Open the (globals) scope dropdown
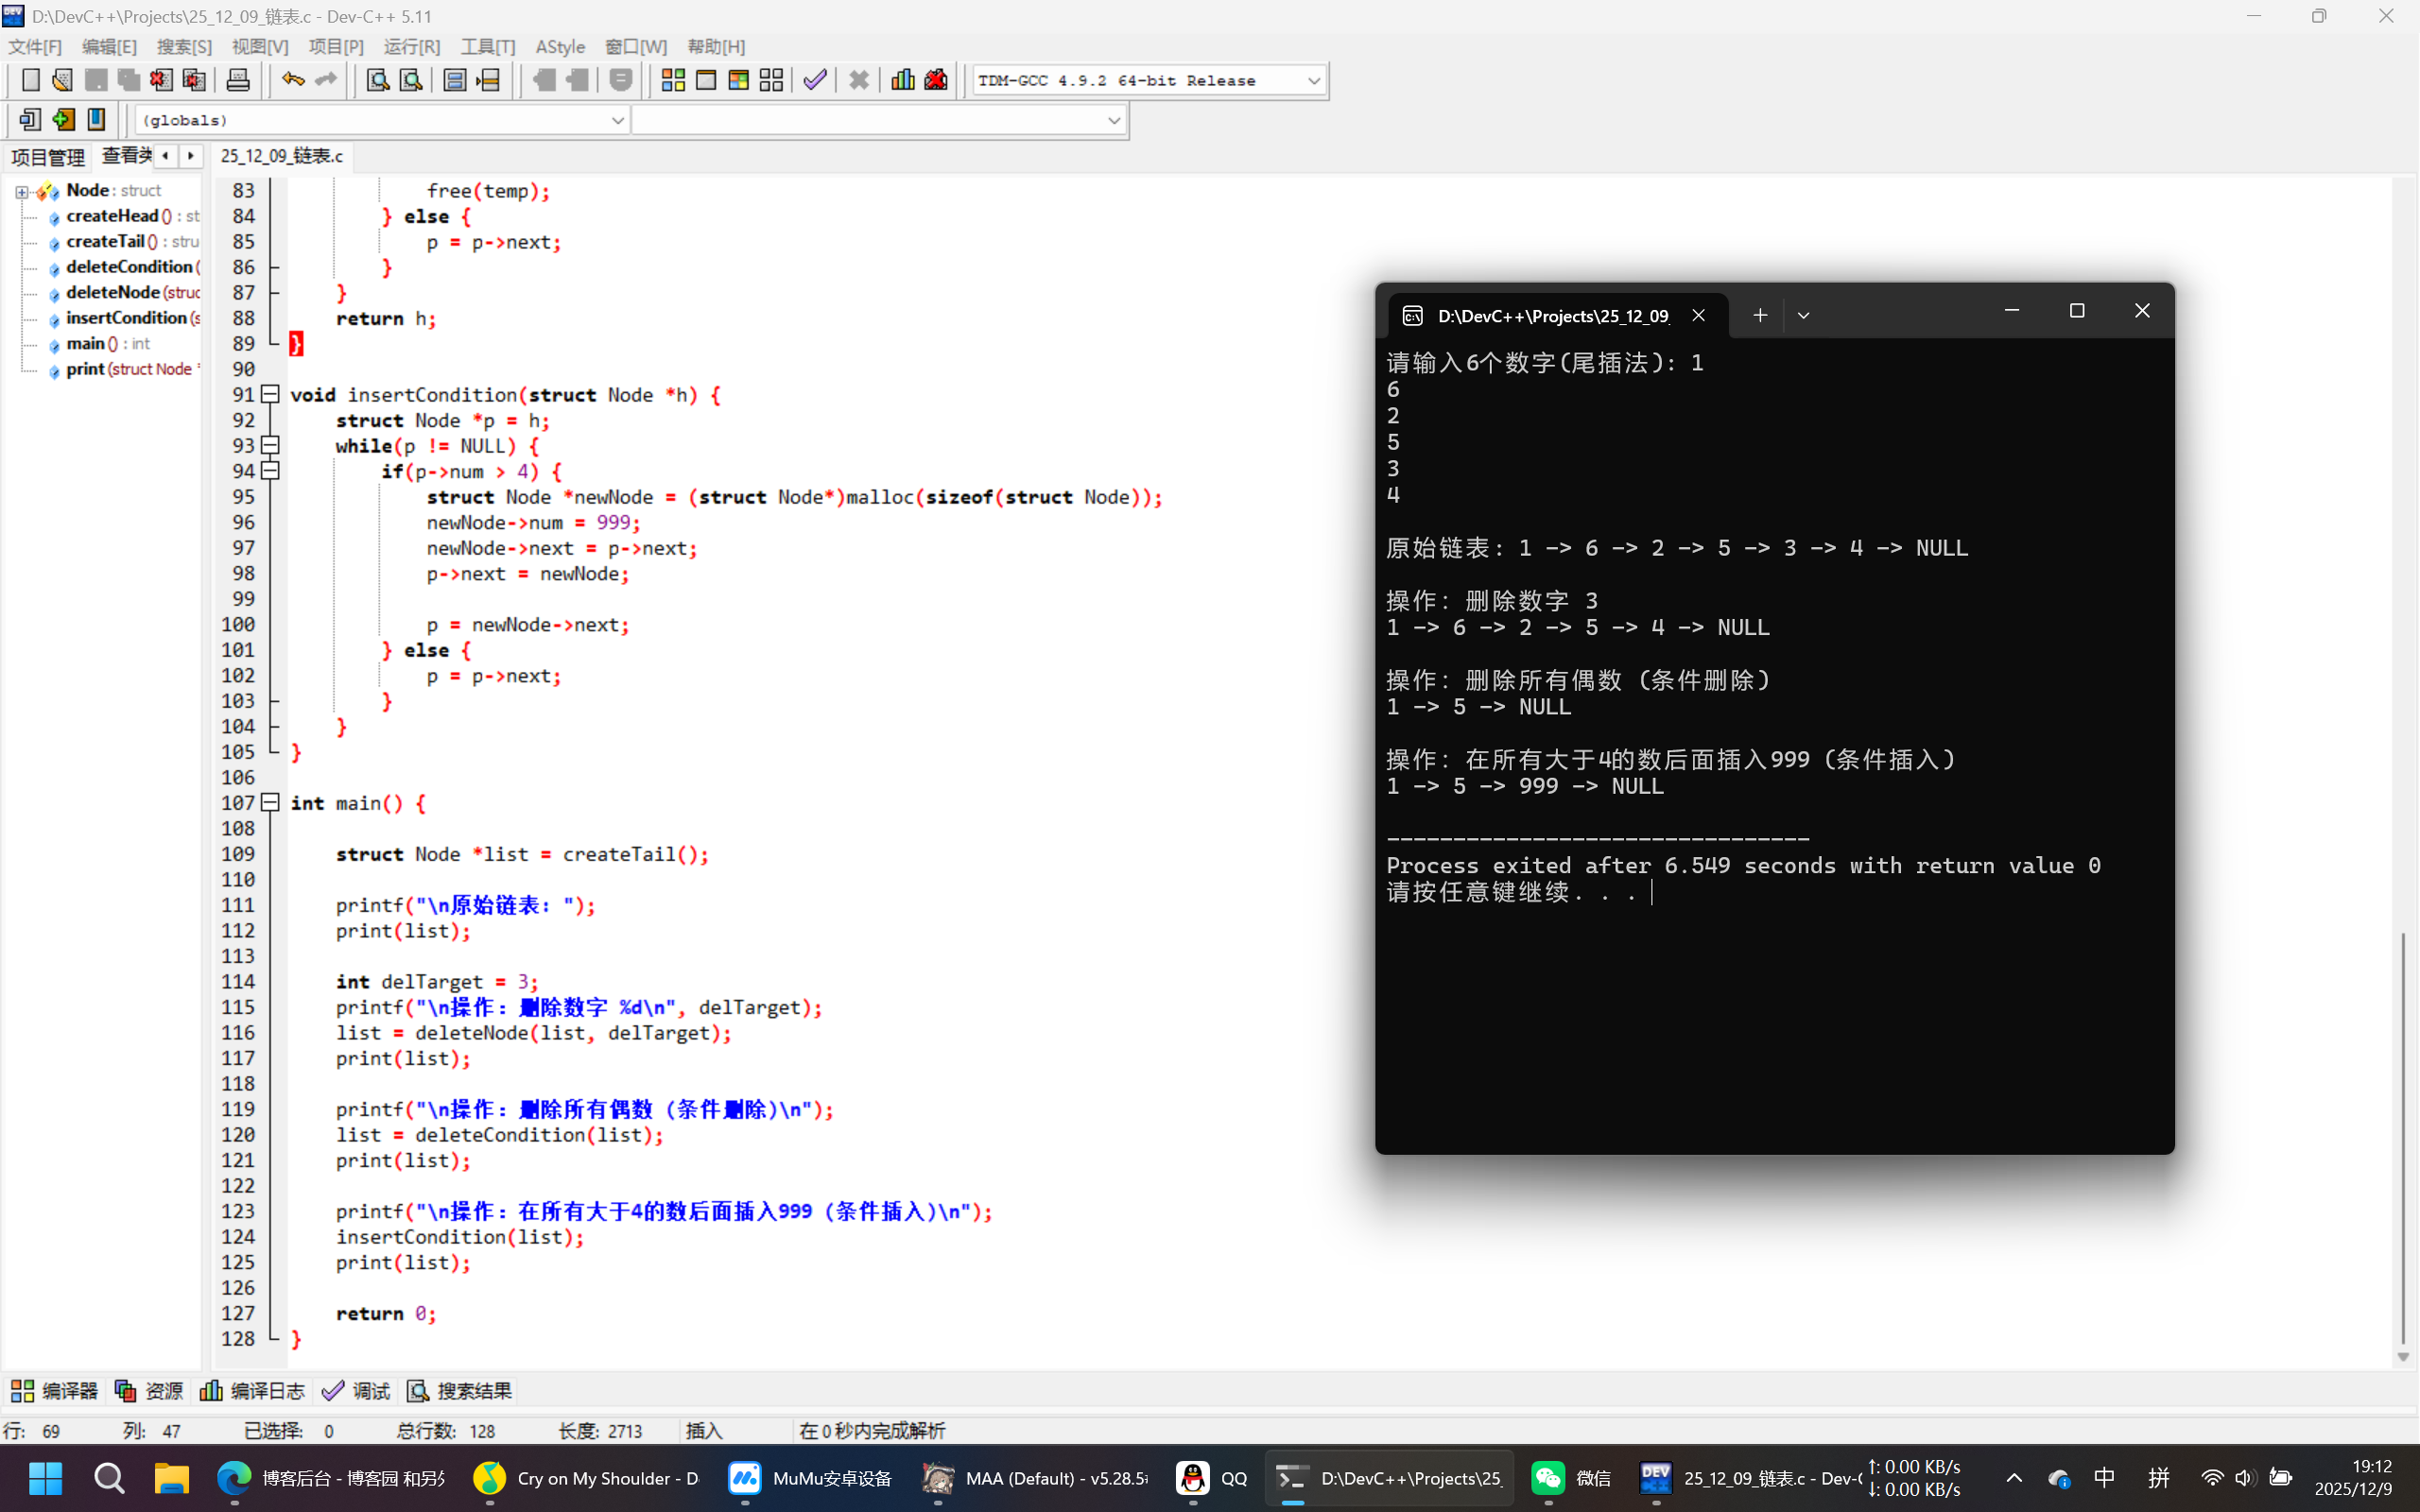Viewport: 2420px width, 1512px height. click(x=617, y=120)
